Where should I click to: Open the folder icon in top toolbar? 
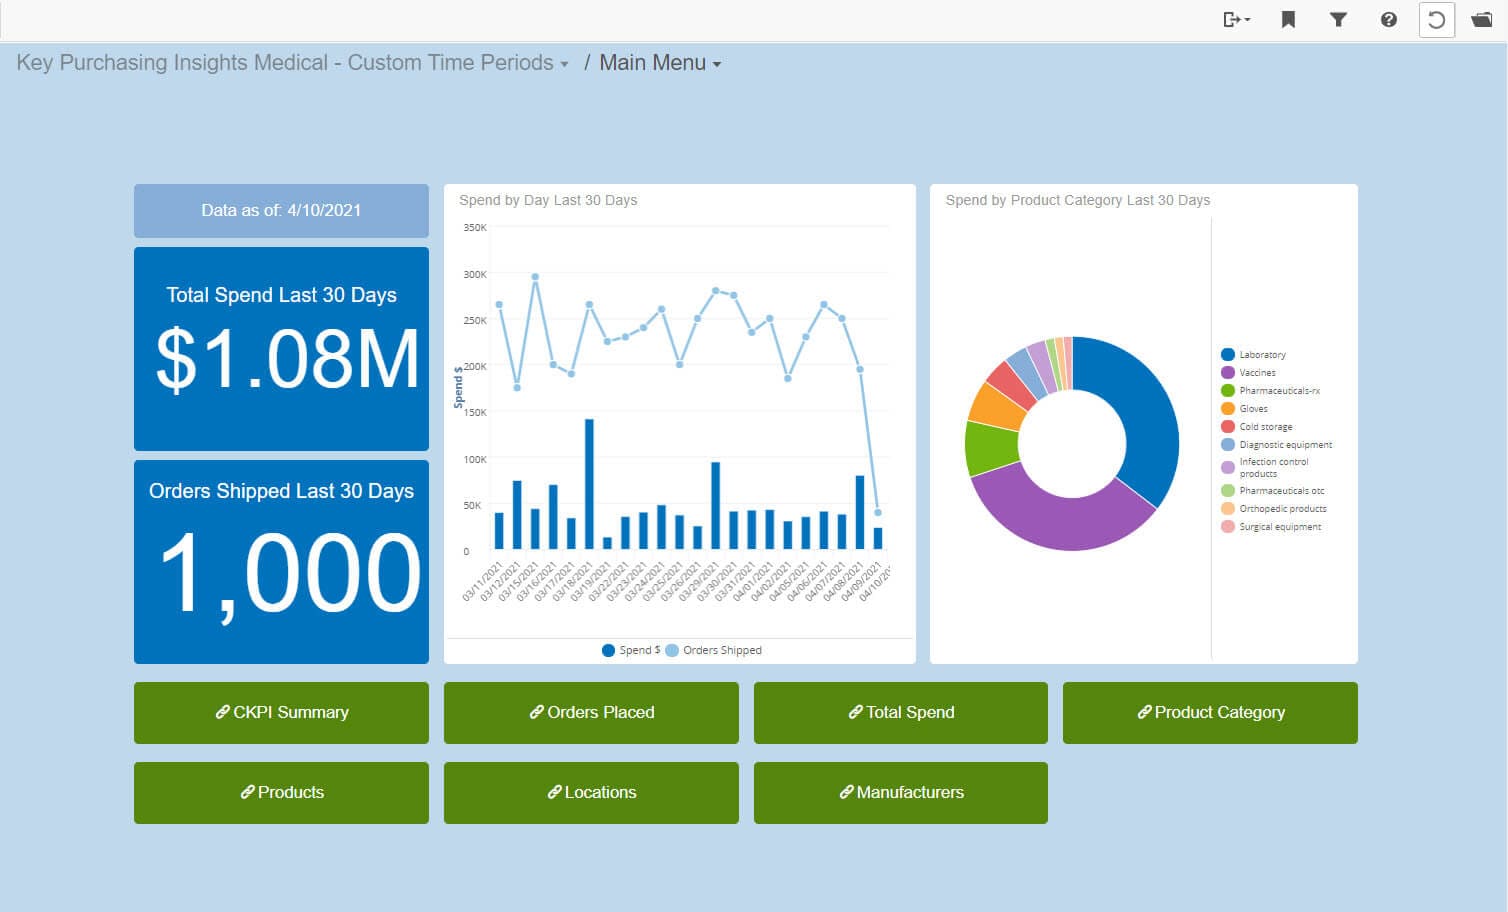point(1481,19)
